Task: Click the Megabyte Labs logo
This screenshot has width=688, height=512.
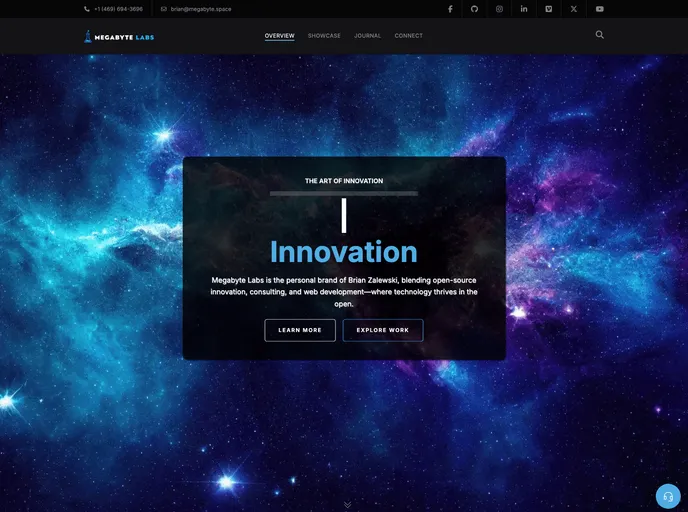Action: (119, 37)
